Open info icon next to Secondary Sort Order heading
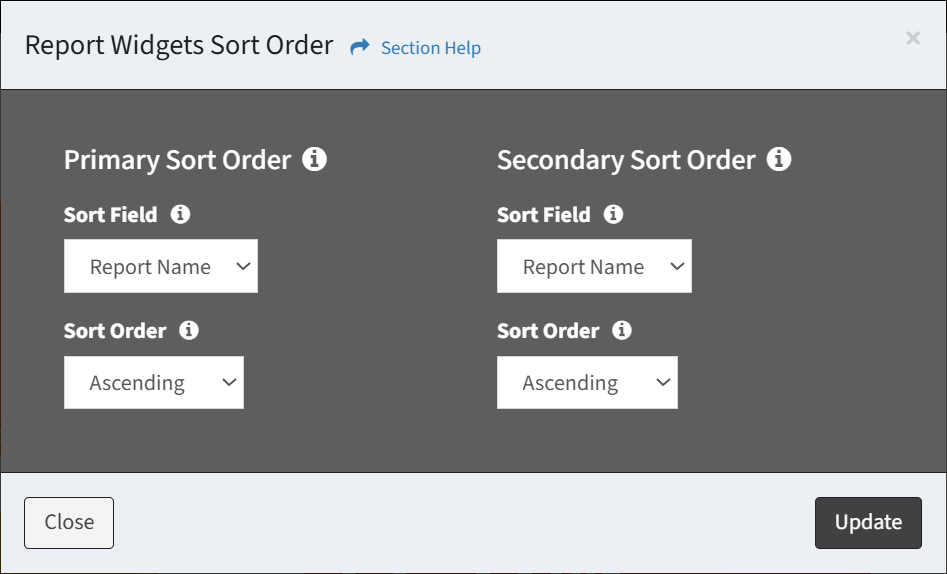Image resolution: width=947 pixels, height=574 pixels. coord(779,160)
